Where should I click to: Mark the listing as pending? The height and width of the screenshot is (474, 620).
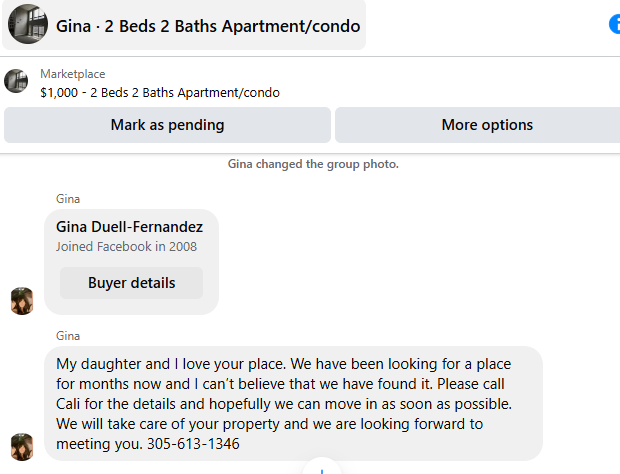coord(167,125)
